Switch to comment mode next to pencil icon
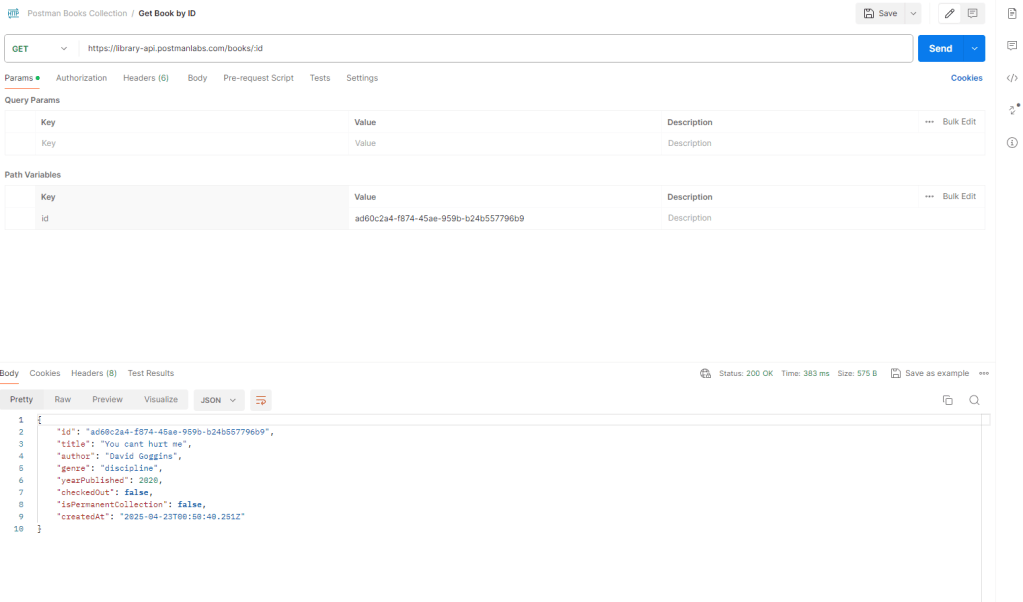Screen dimensions: 1023x602 (972, 14)
